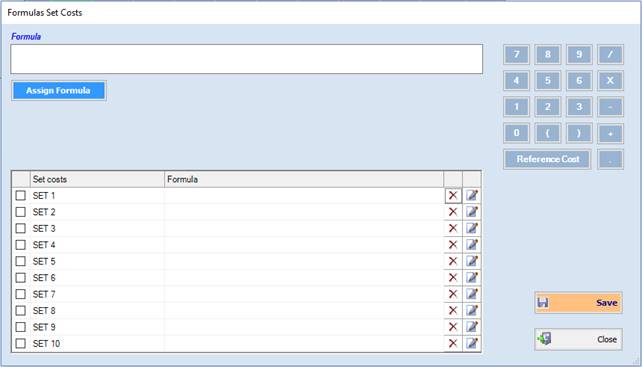Delete the formula for SET 4
The image size is (642, 367).
(453, 245)
